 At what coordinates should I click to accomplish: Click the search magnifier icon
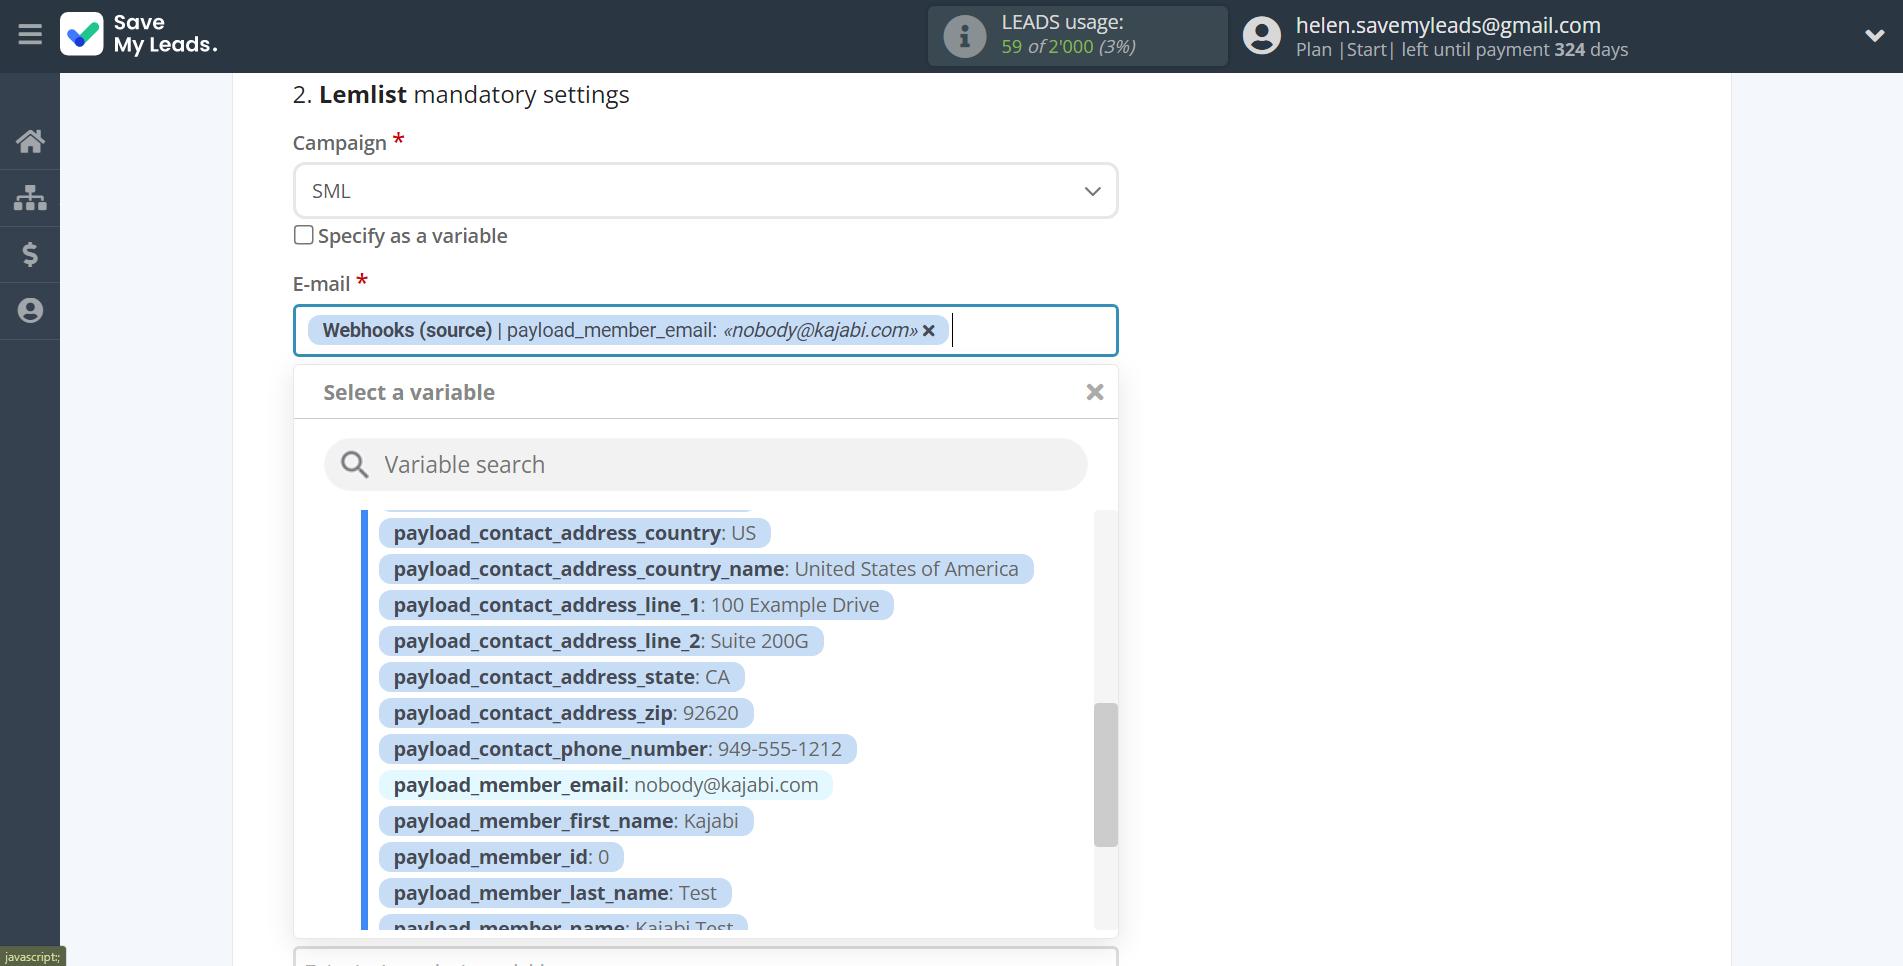pyautogui.click(x=354, y=465)
